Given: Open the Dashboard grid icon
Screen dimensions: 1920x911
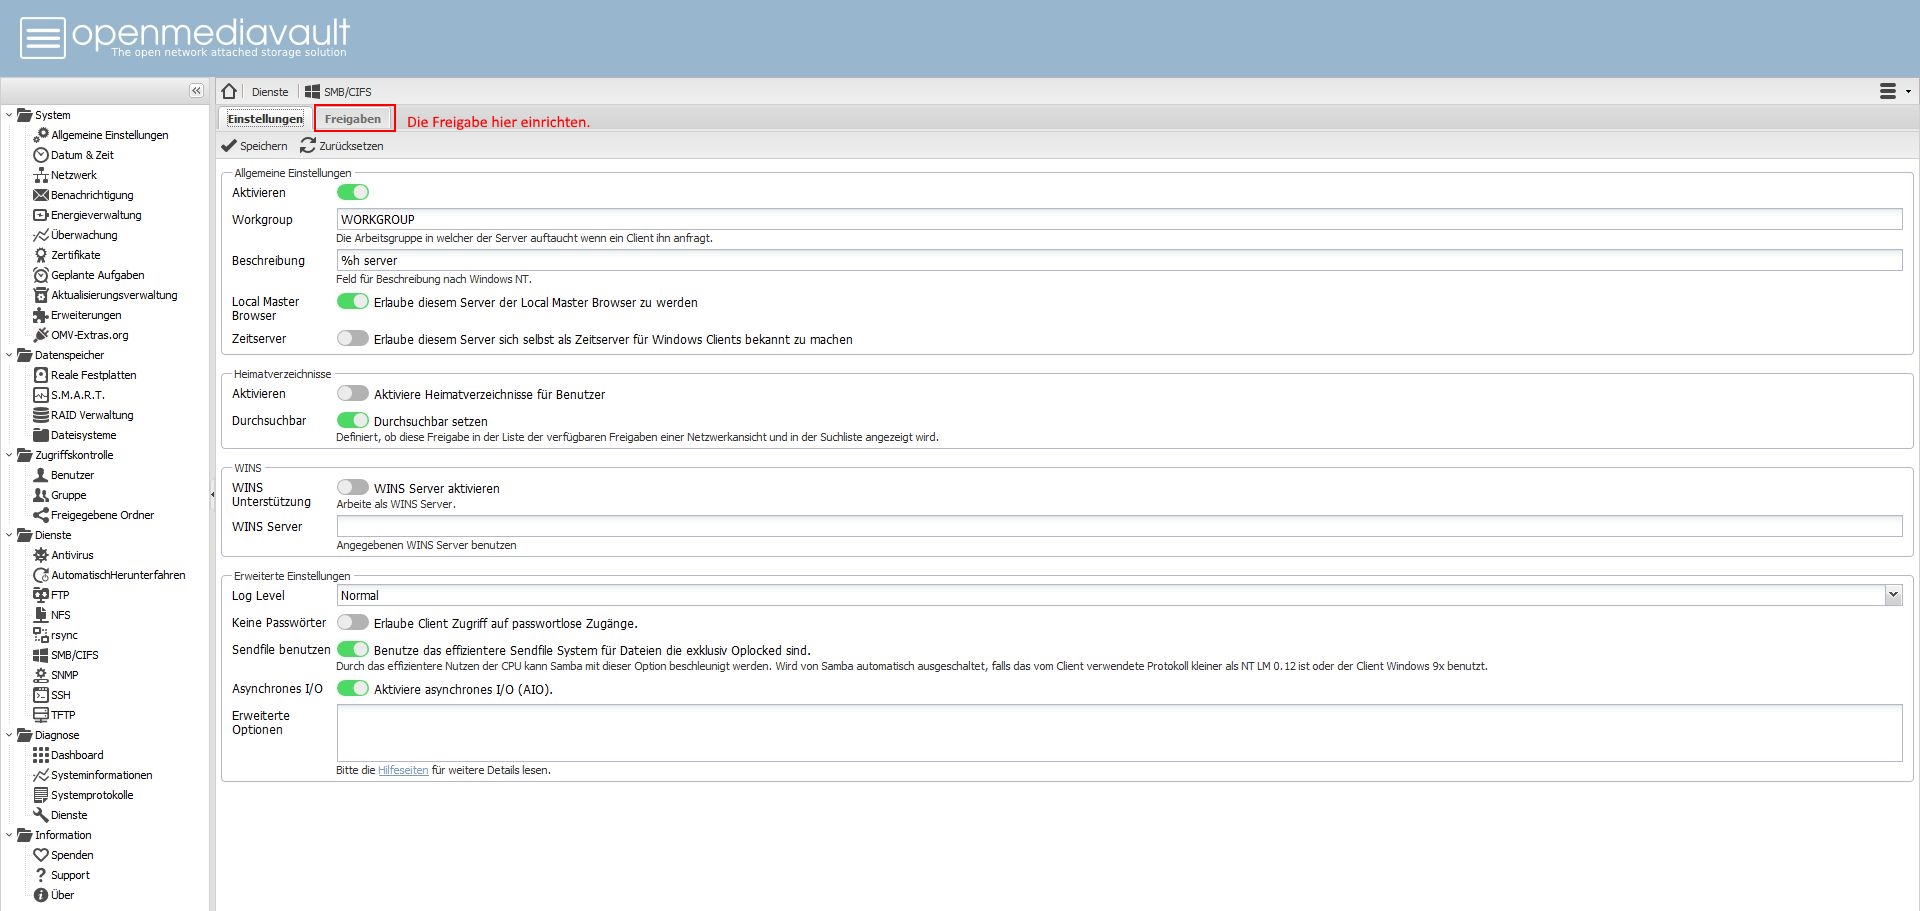Looking at the screenshot, I should click(41, 755).
